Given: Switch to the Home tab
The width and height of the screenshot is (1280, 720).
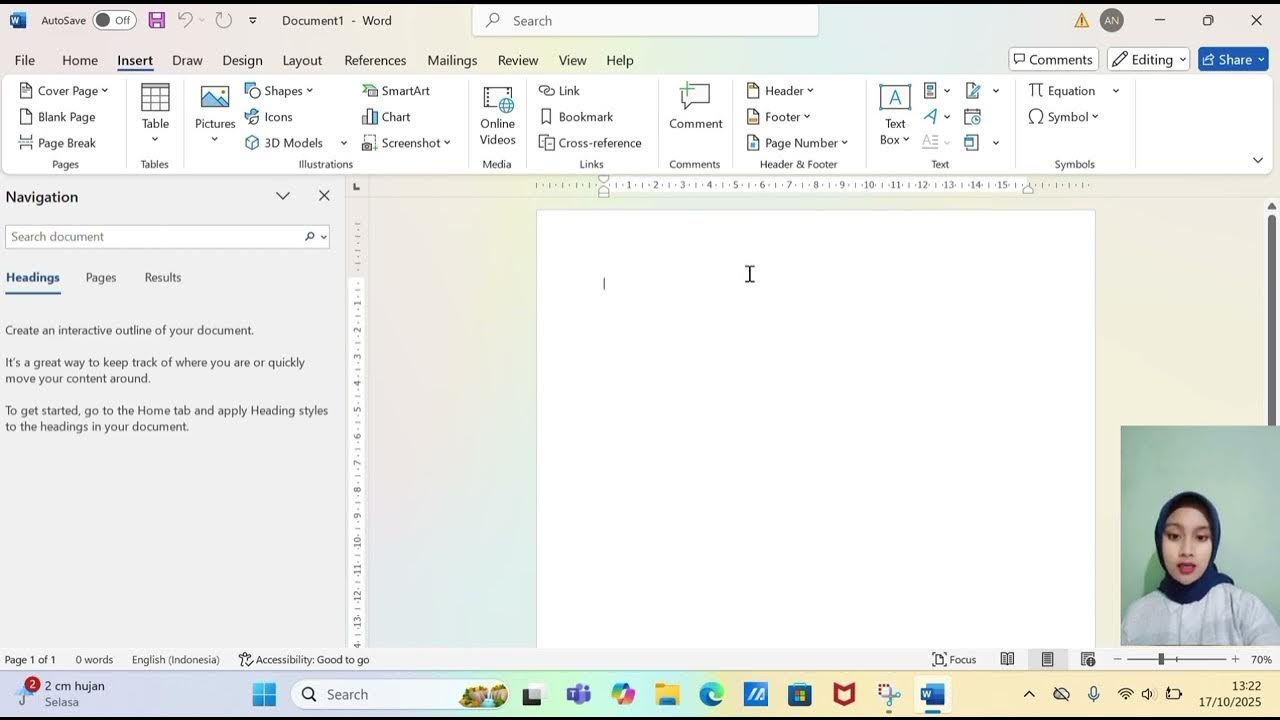Looking at the screenshot, I should click(80, 60).
